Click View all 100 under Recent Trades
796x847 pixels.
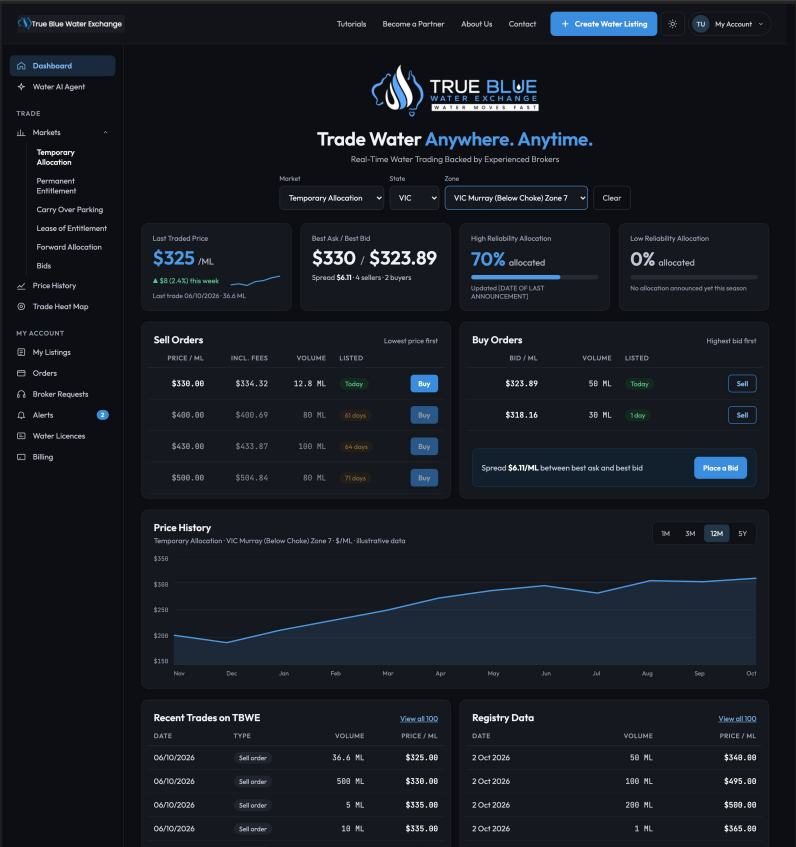point(419,719)
